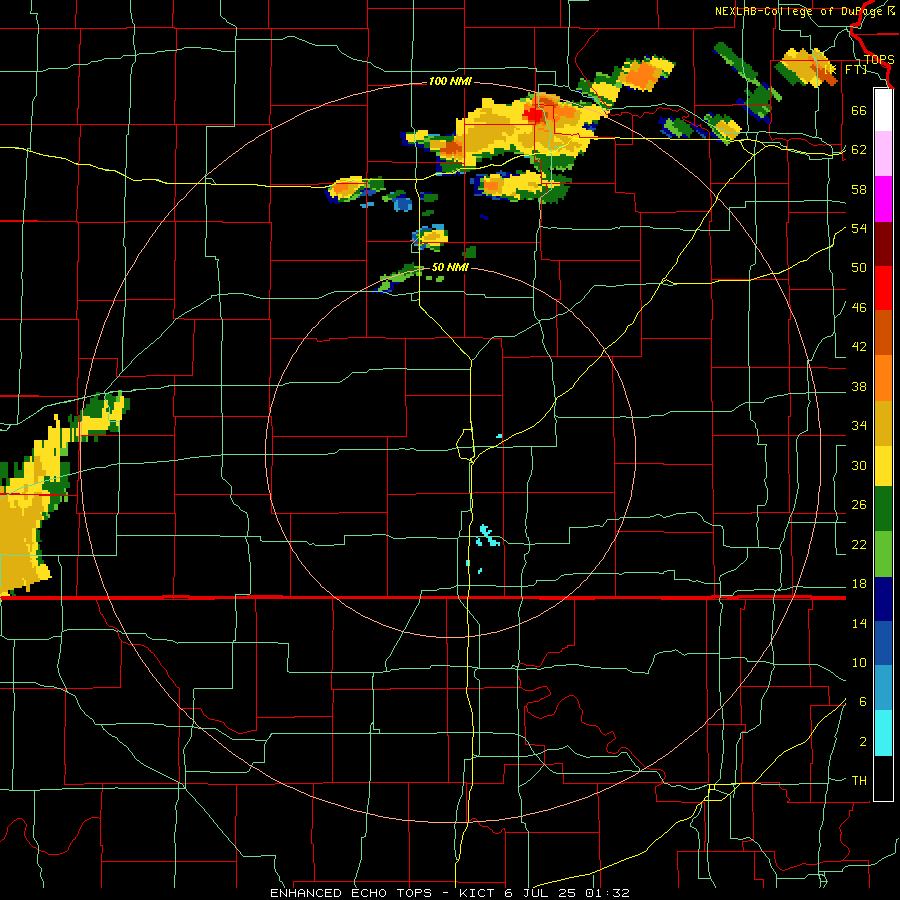Image resolution: width=900 pixels, height=900 pixels.
Task: Select the gold 34 kft legend swatch
Action: 883,423
